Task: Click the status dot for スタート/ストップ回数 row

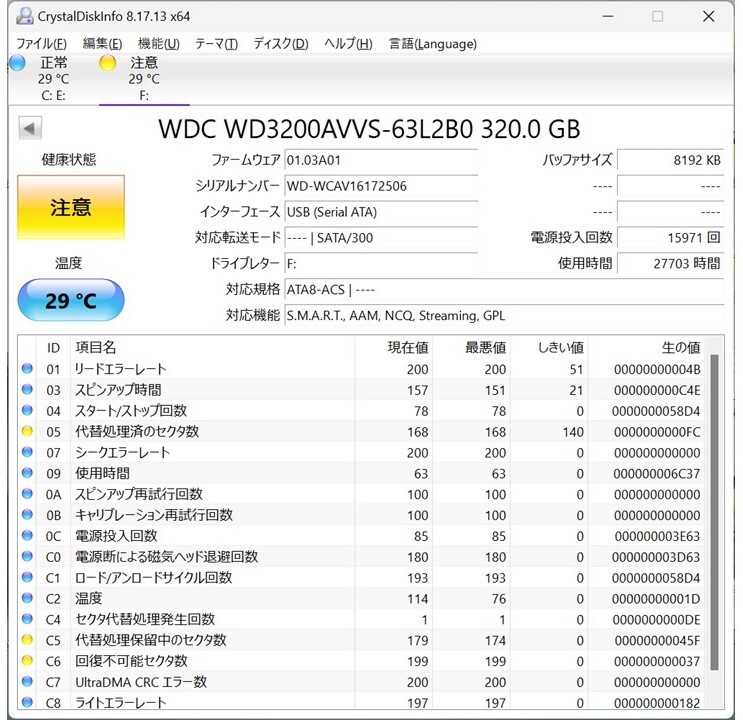Action: pyautogui.click(x=27, y=410)
